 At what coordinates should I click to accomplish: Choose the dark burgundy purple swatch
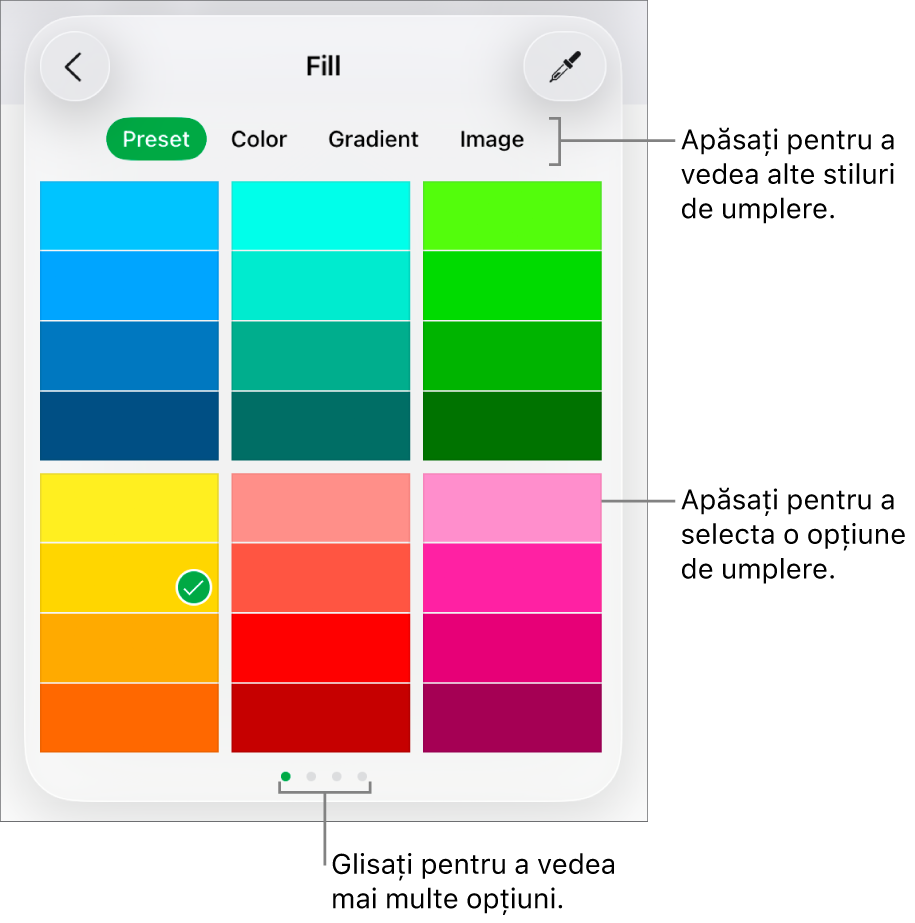(512, 718)
